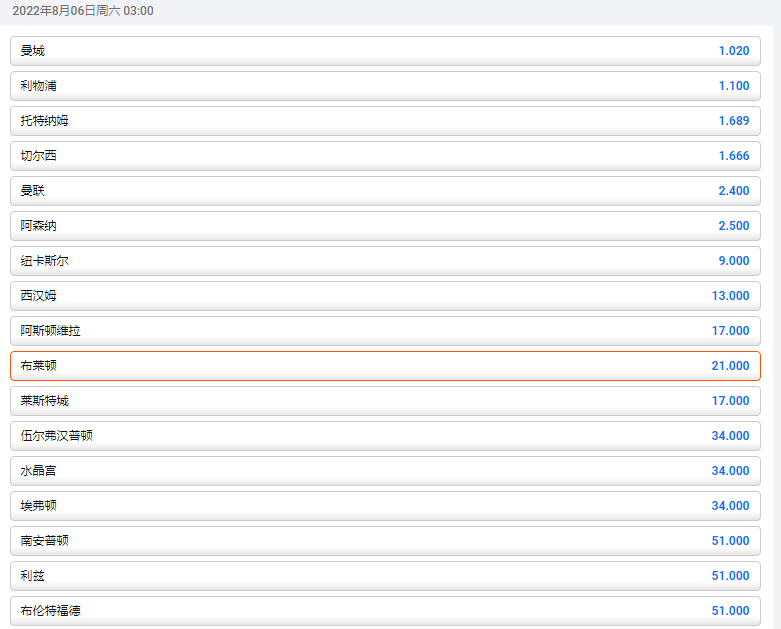Choose the 西汉姆 13.000 option

pyautogui.click(x=385, y=296)
